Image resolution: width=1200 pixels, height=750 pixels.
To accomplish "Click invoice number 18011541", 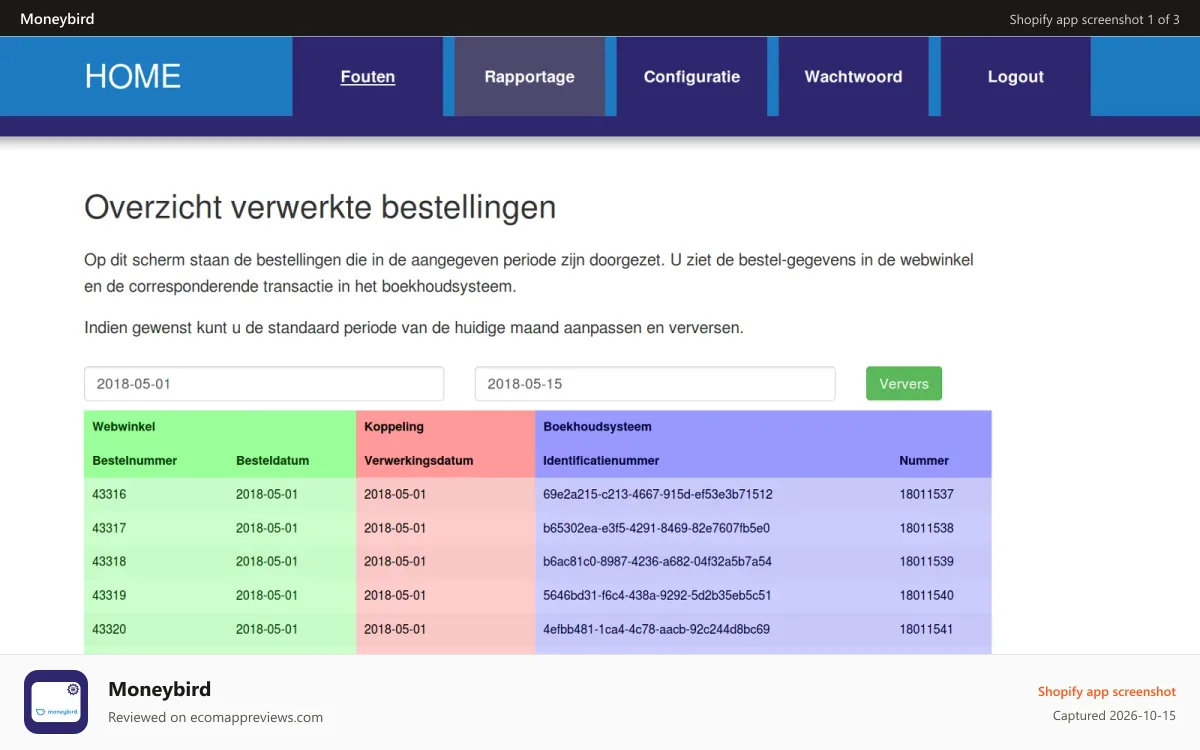I will (926, 629).
